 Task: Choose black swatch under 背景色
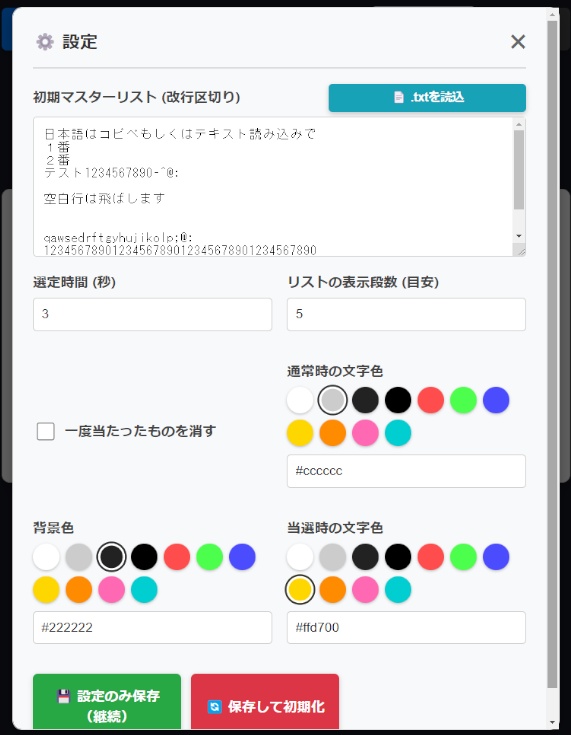144,557
